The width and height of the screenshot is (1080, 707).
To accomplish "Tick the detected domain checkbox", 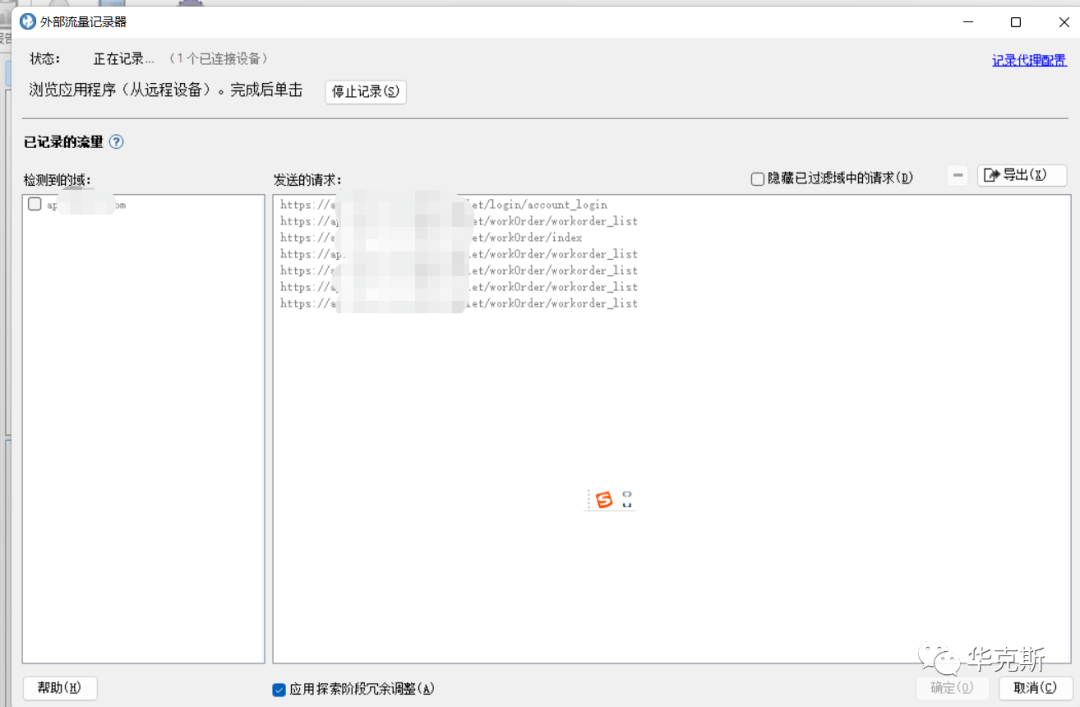I will coord(35,204).
